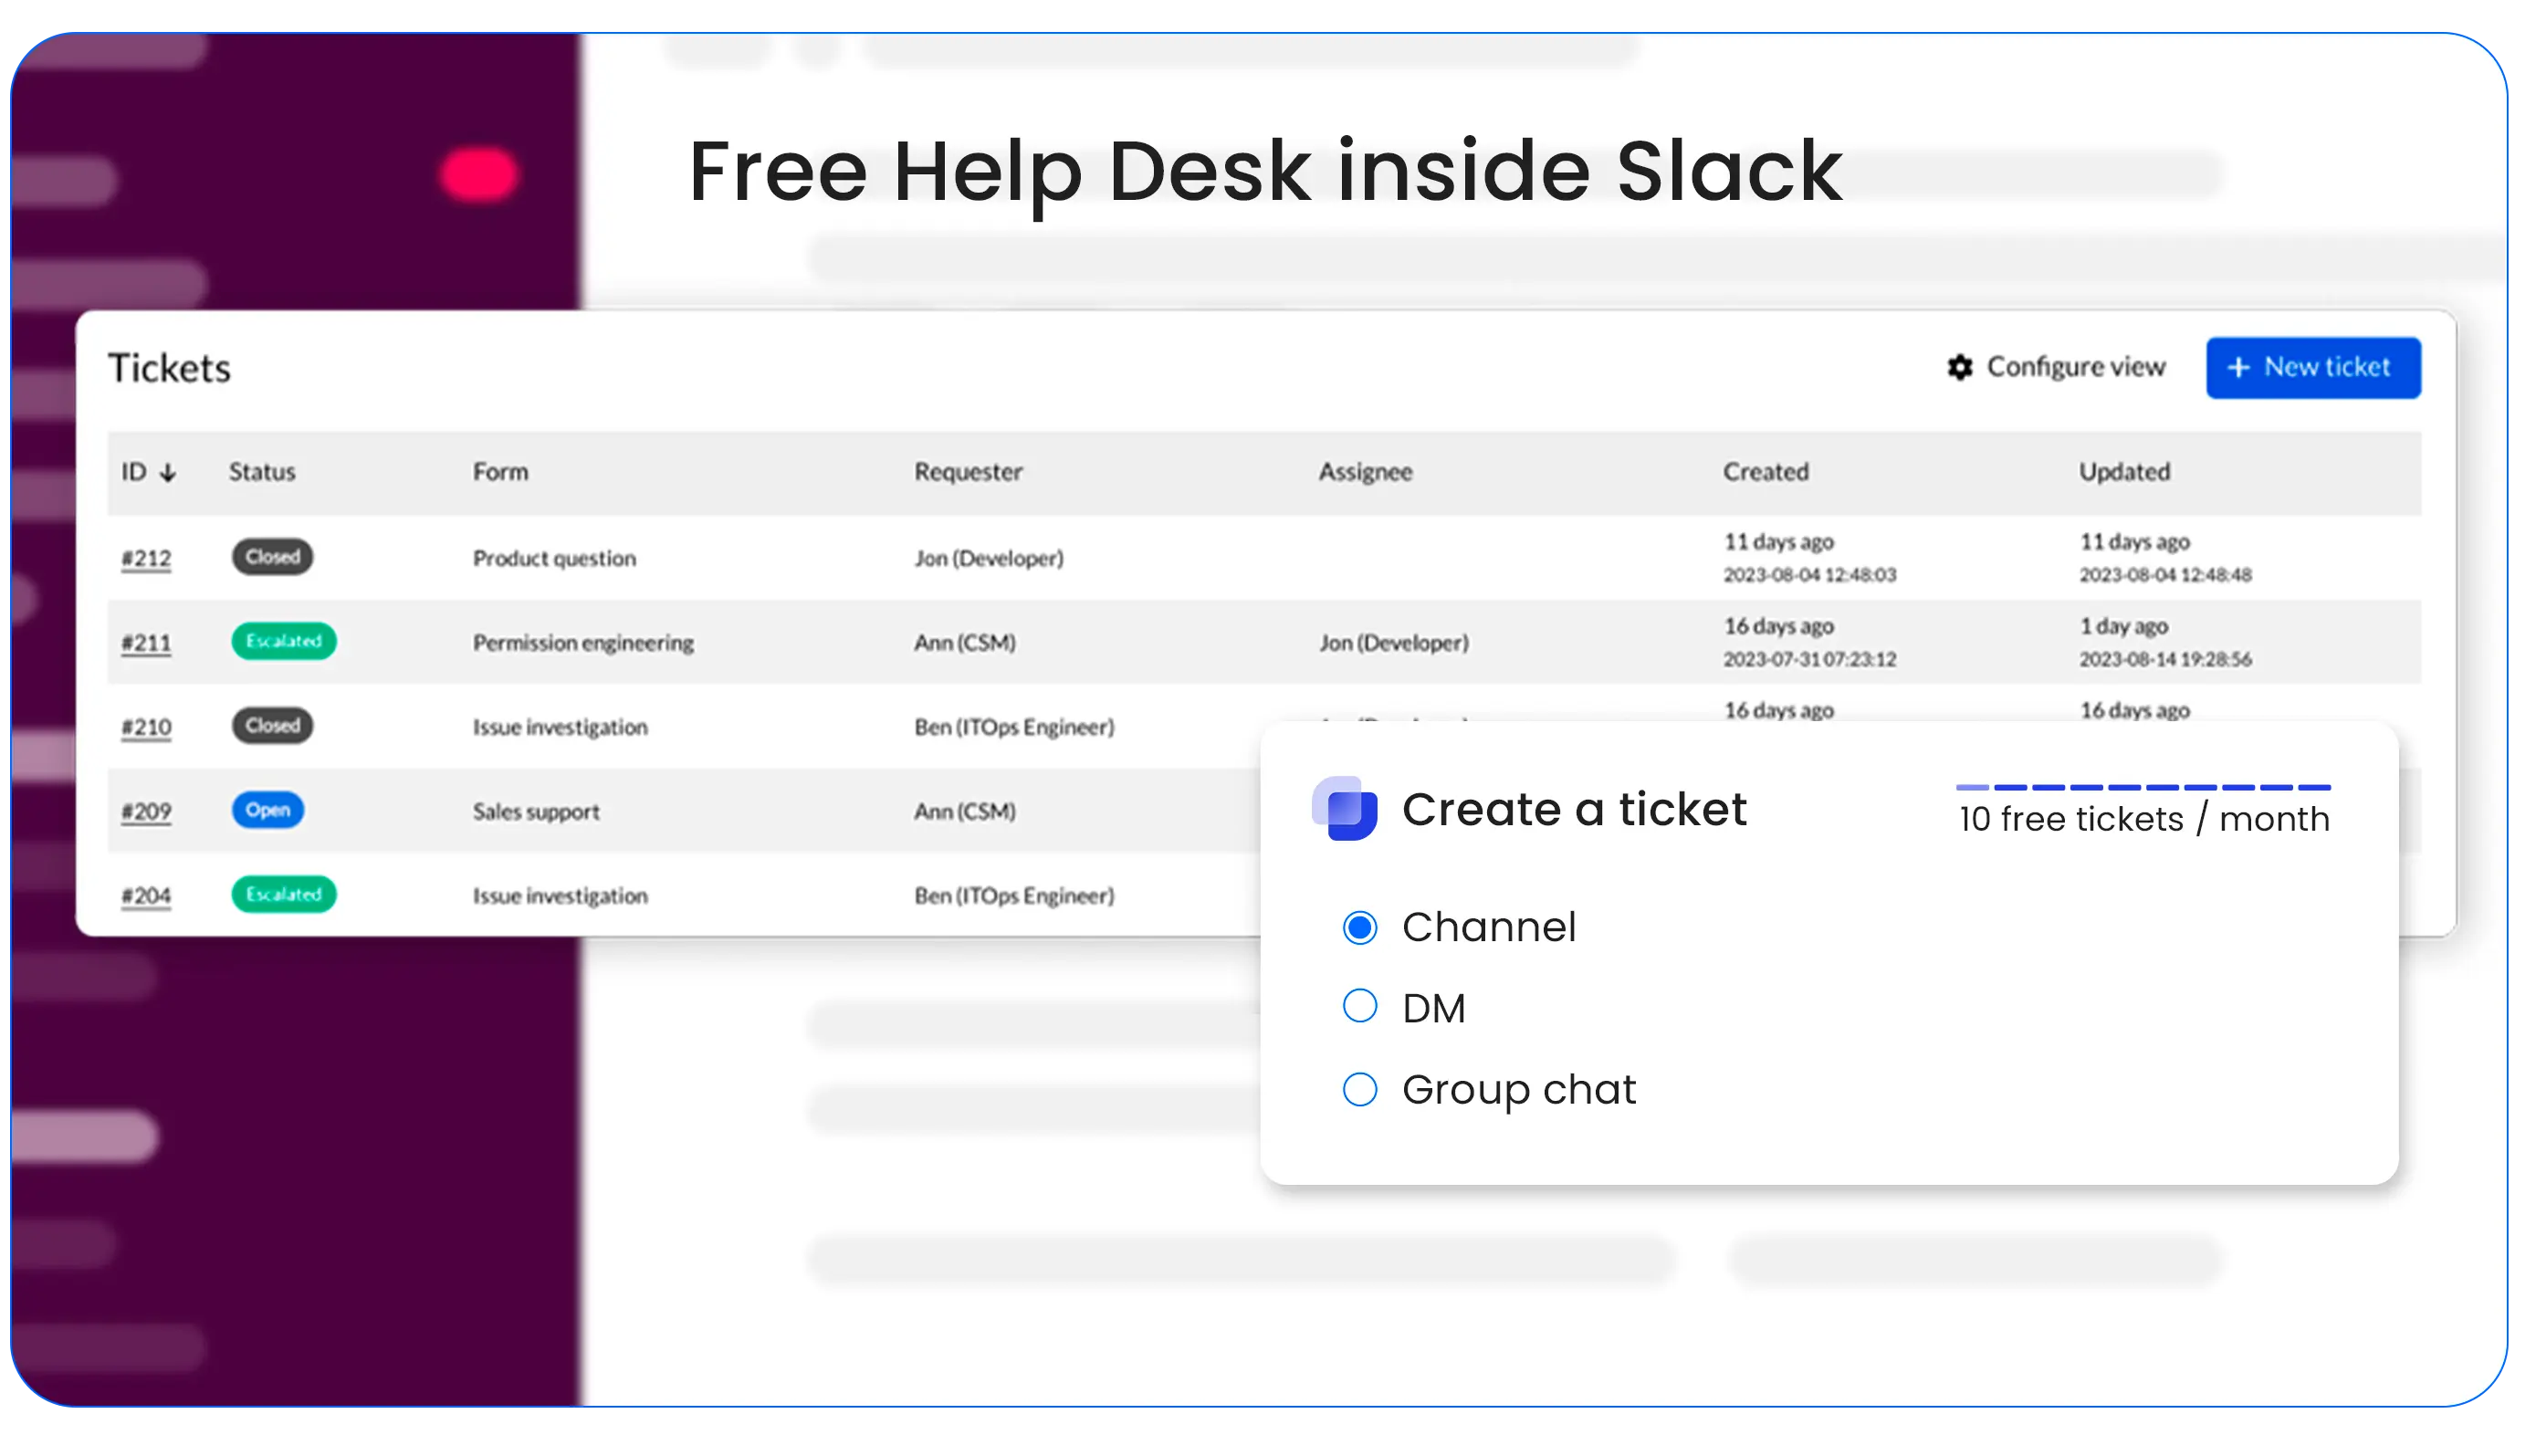Click the Create a ticket app logo
2536x1456 pixels.
point(1344,808)
